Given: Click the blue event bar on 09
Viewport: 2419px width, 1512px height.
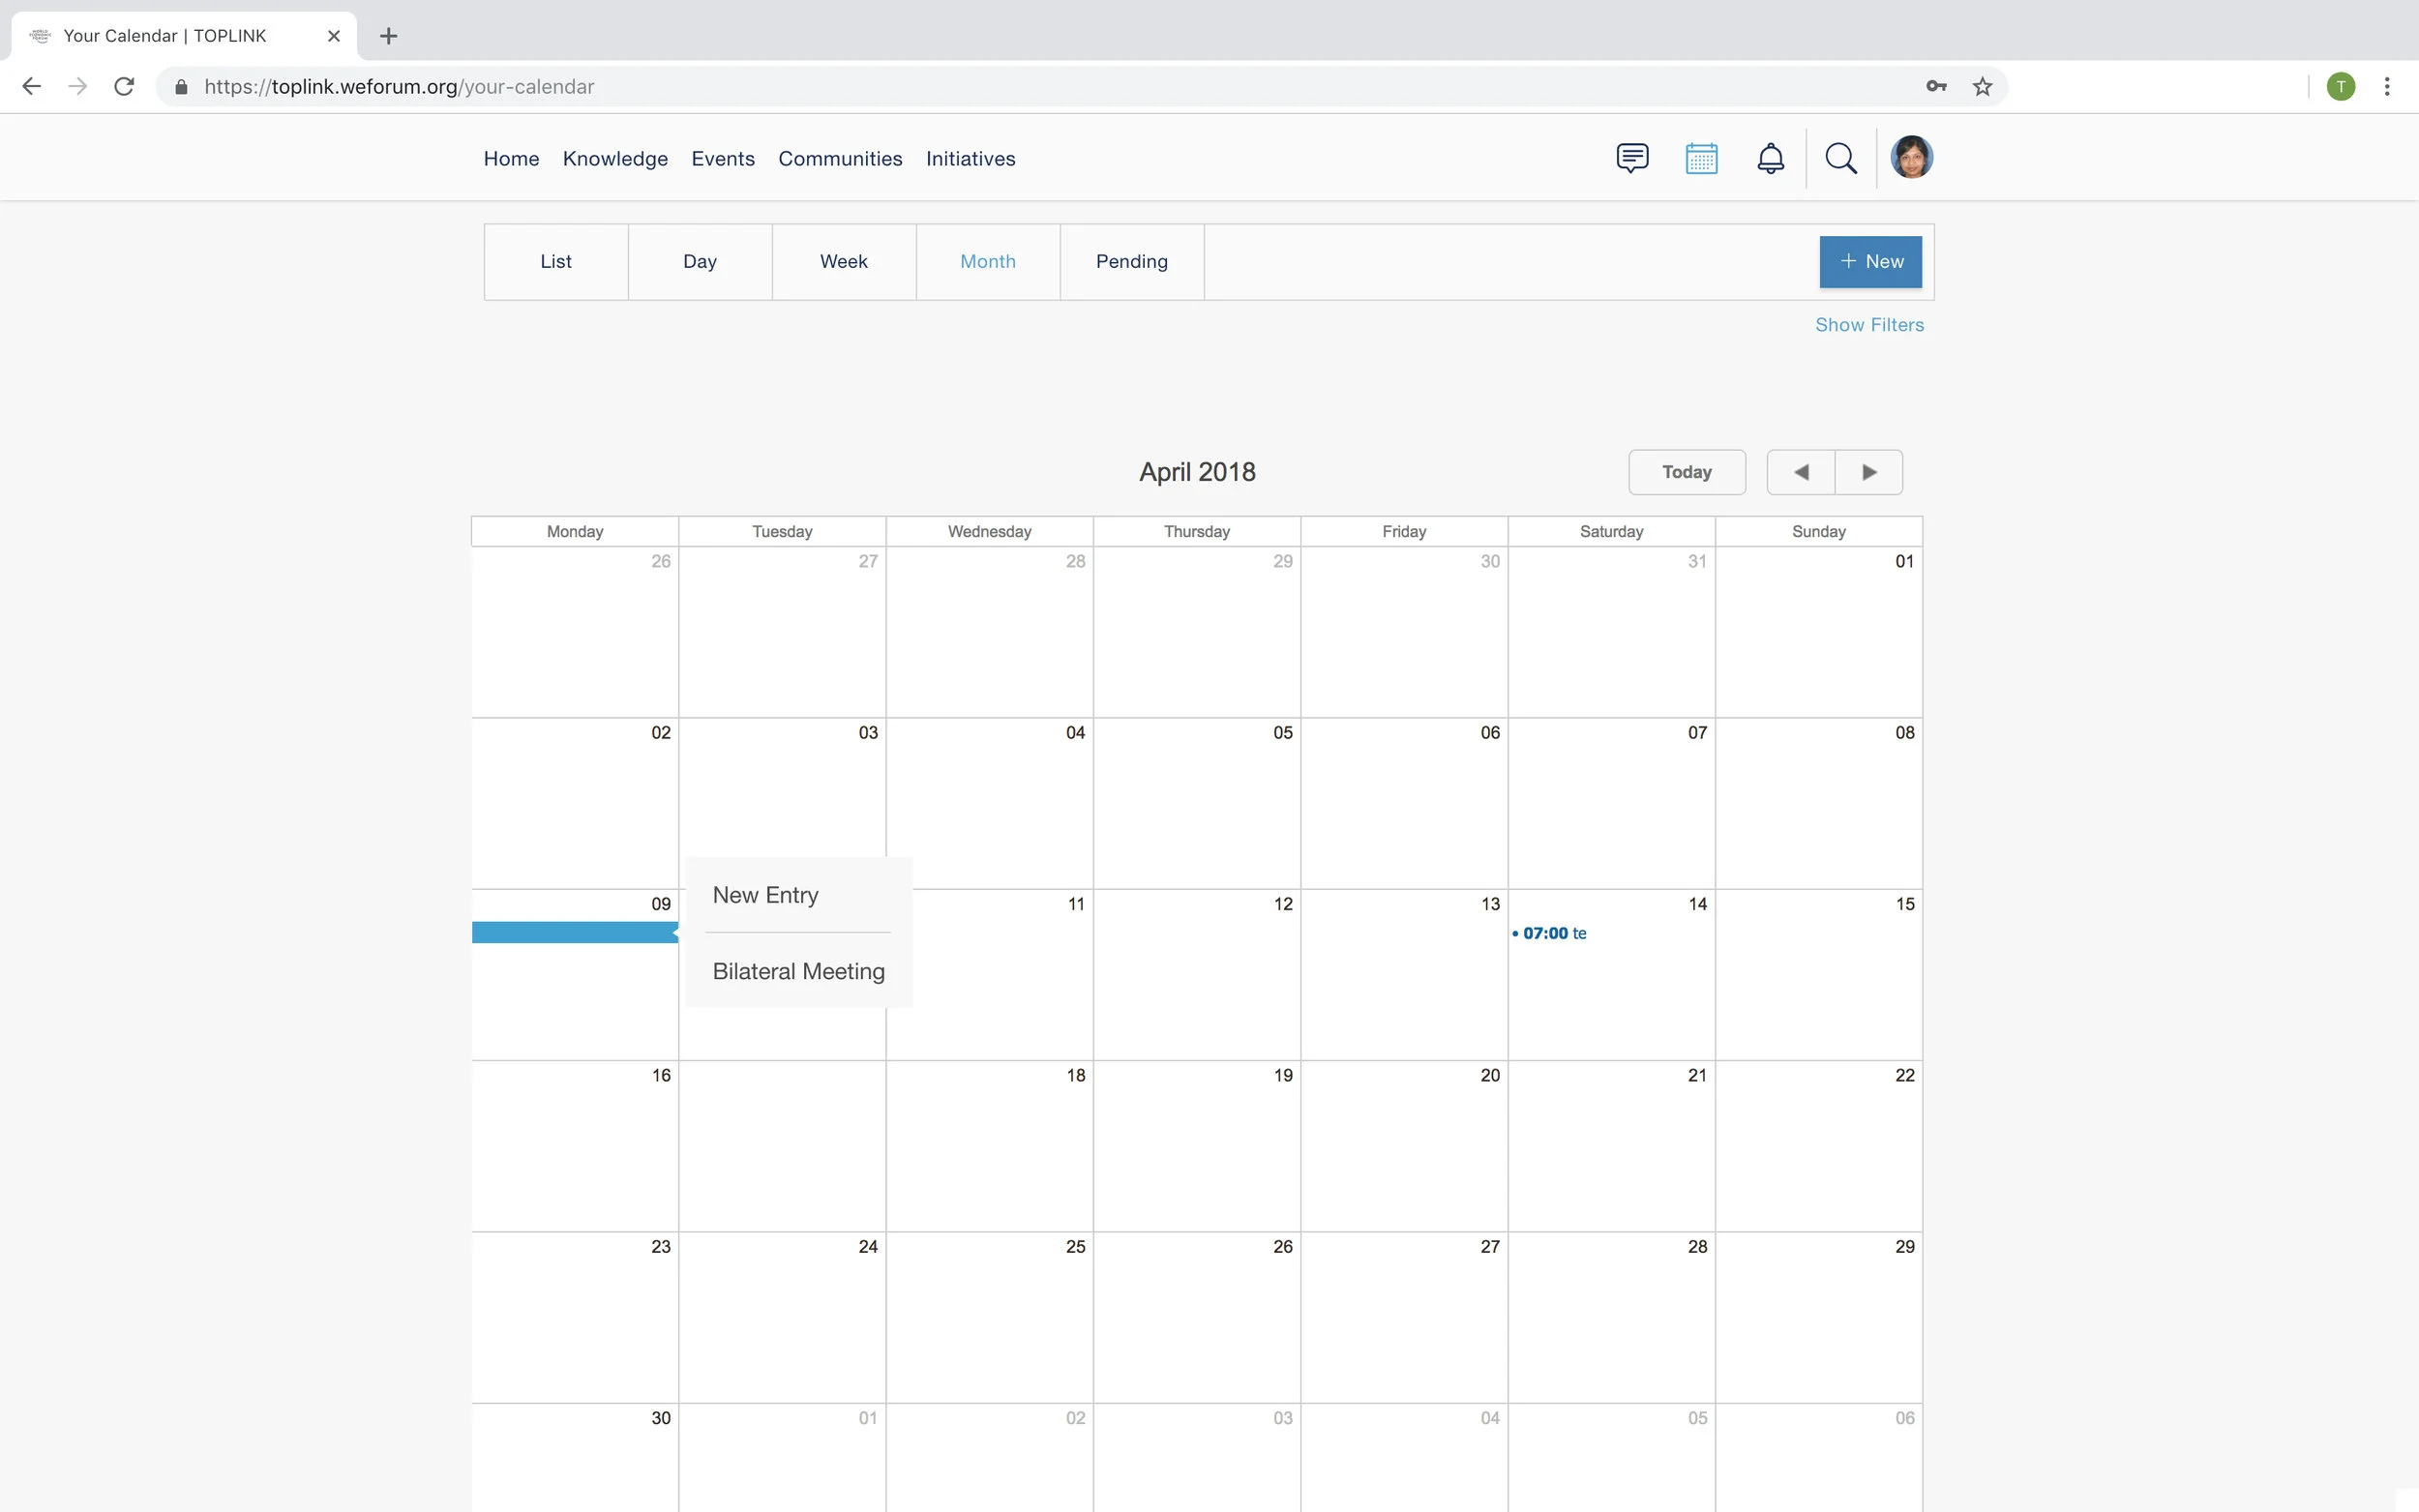Looking at the screenshot, I should coord(574,933).
